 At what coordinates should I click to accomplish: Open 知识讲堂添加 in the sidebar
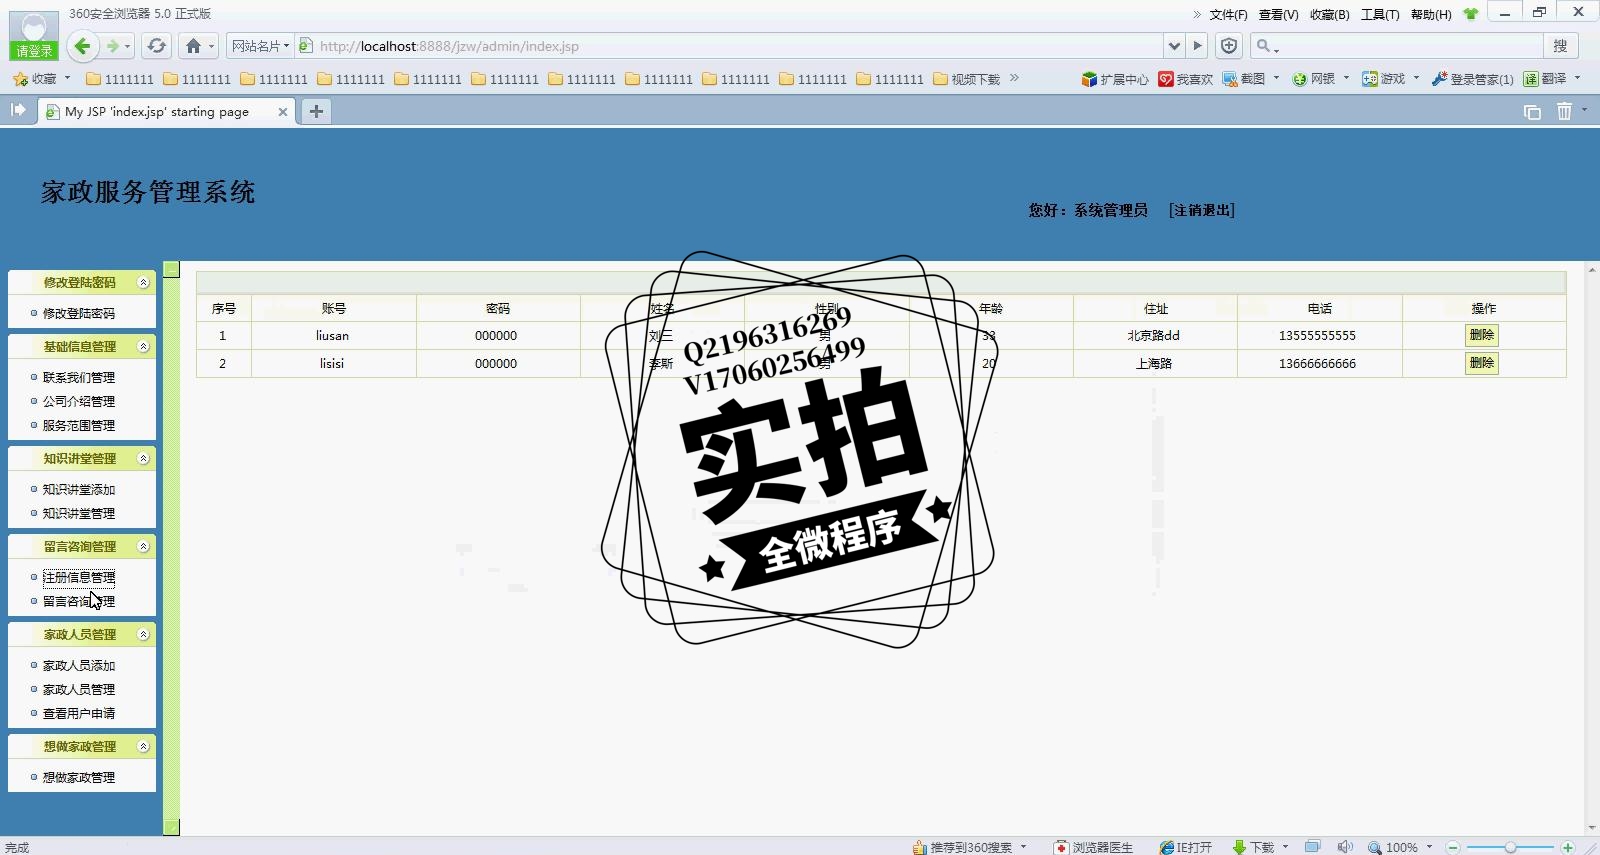(79, 489)
